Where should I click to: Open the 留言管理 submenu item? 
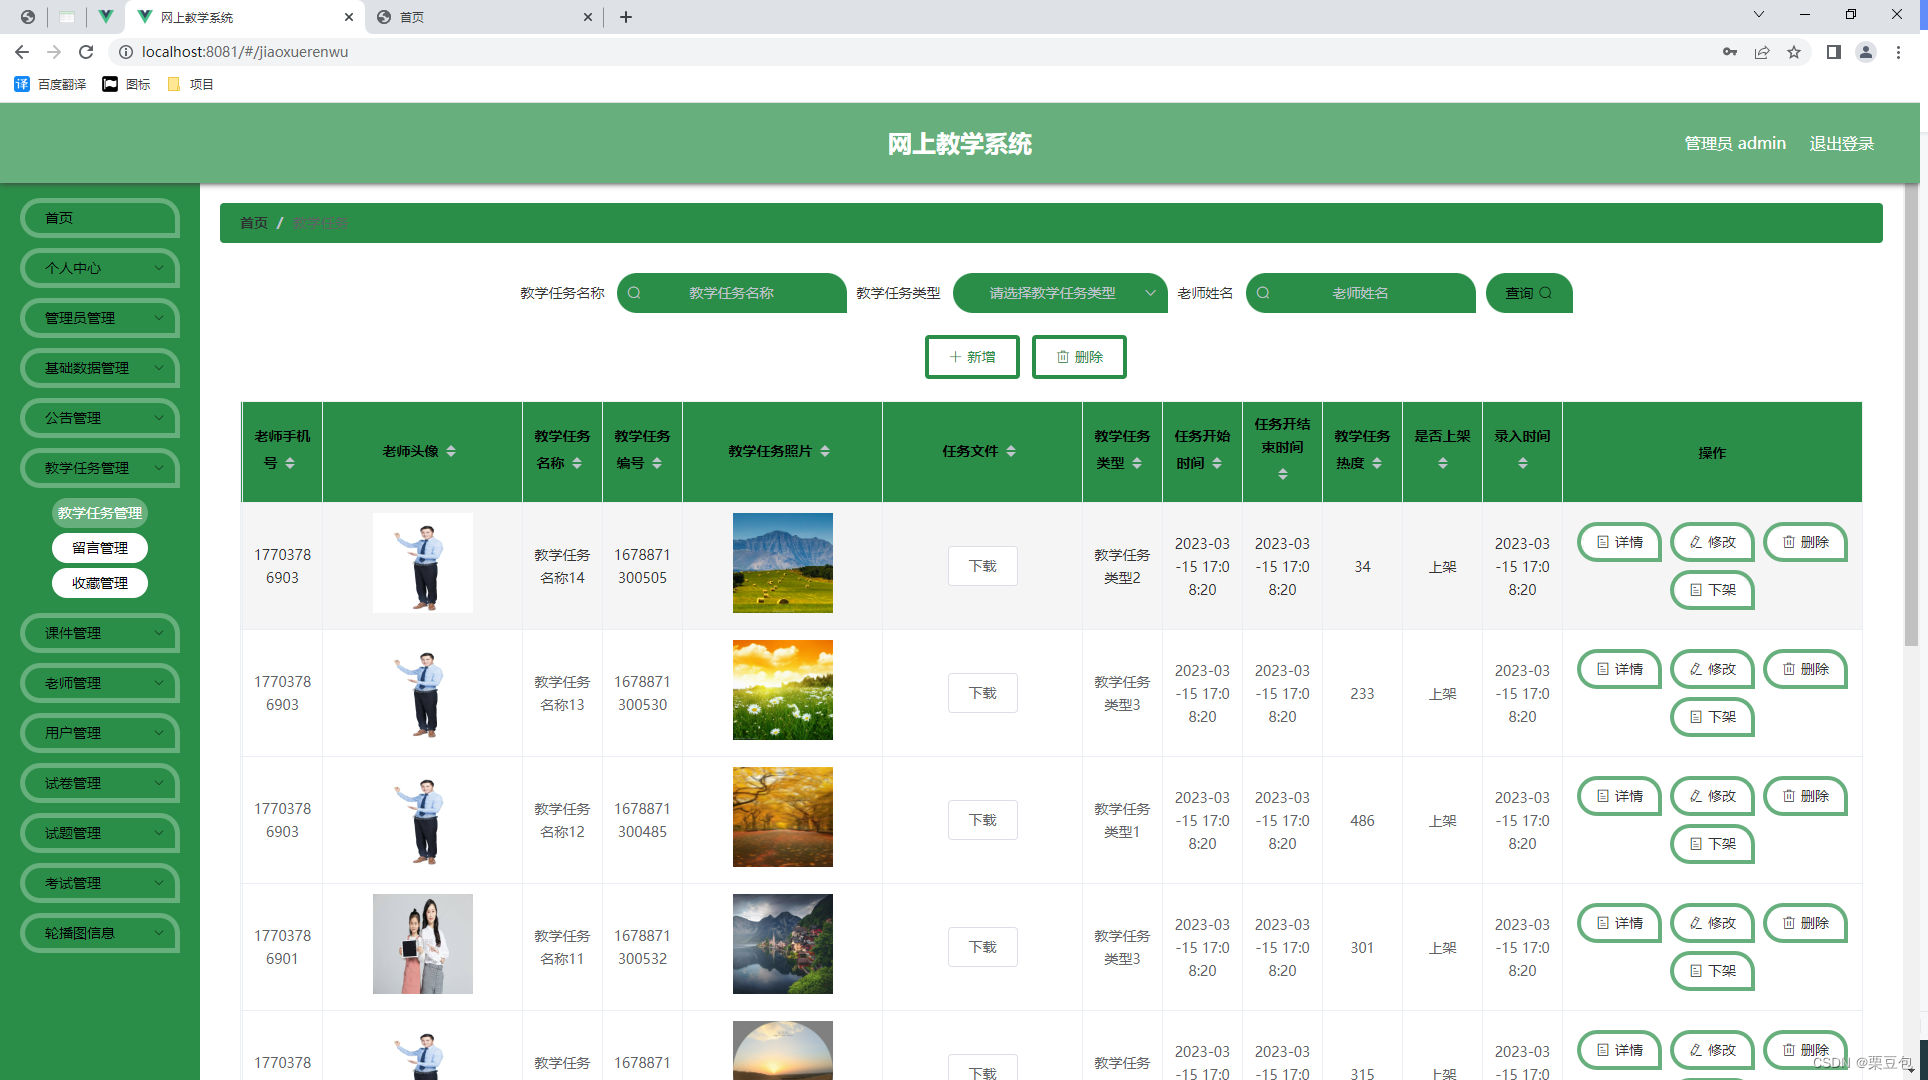100,548
